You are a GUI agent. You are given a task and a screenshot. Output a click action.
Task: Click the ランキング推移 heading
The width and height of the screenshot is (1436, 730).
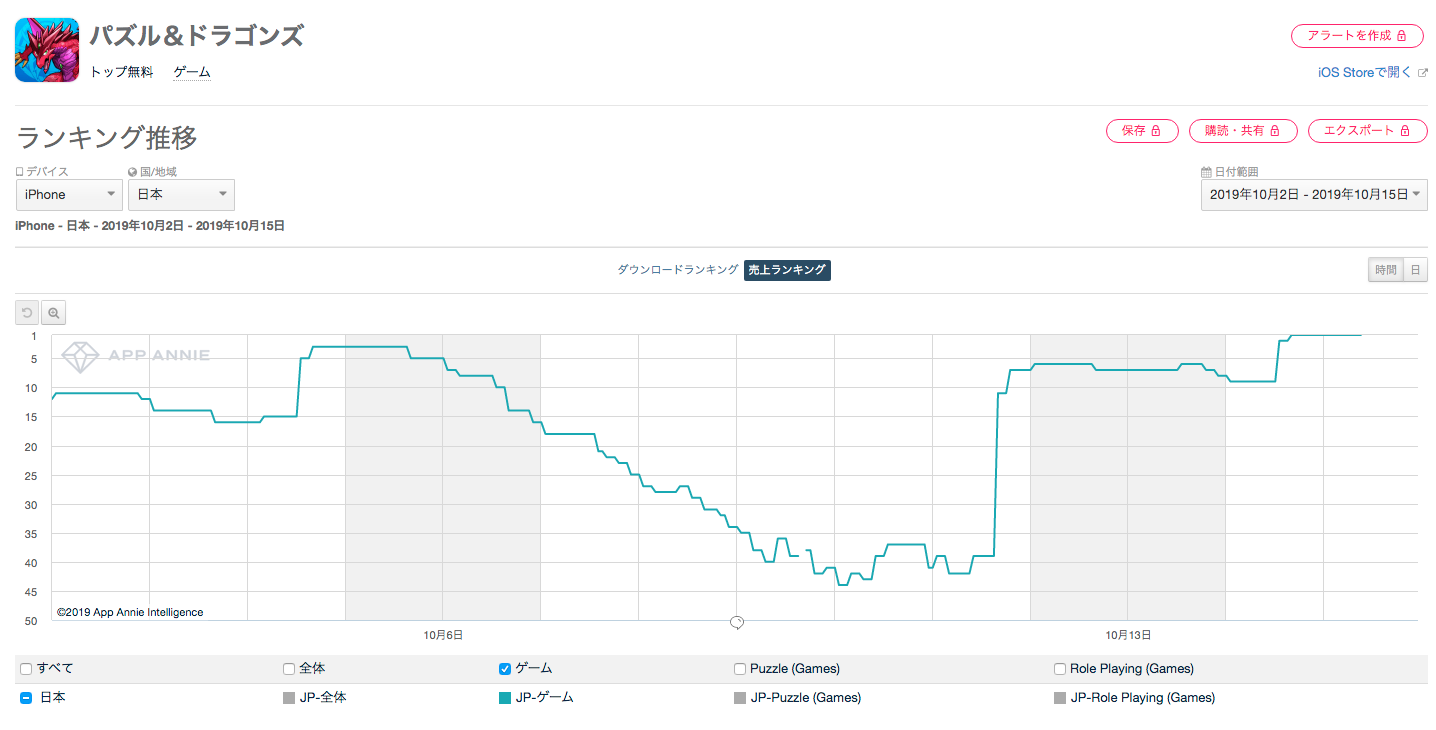(107, 137)
